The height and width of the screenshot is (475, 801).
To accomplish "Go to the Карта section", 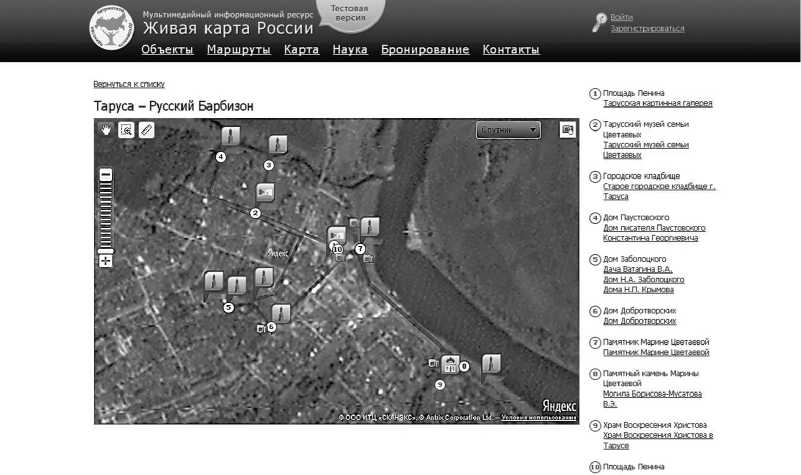I will 301,50.
